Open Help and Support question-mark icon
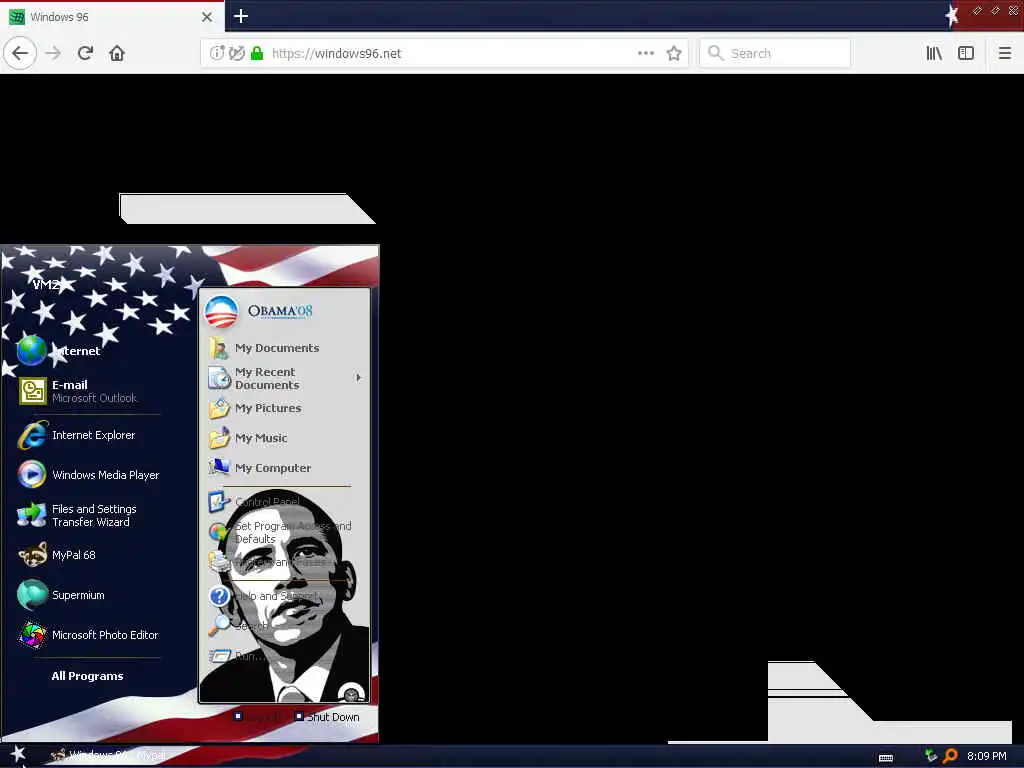 coord(219,596)
